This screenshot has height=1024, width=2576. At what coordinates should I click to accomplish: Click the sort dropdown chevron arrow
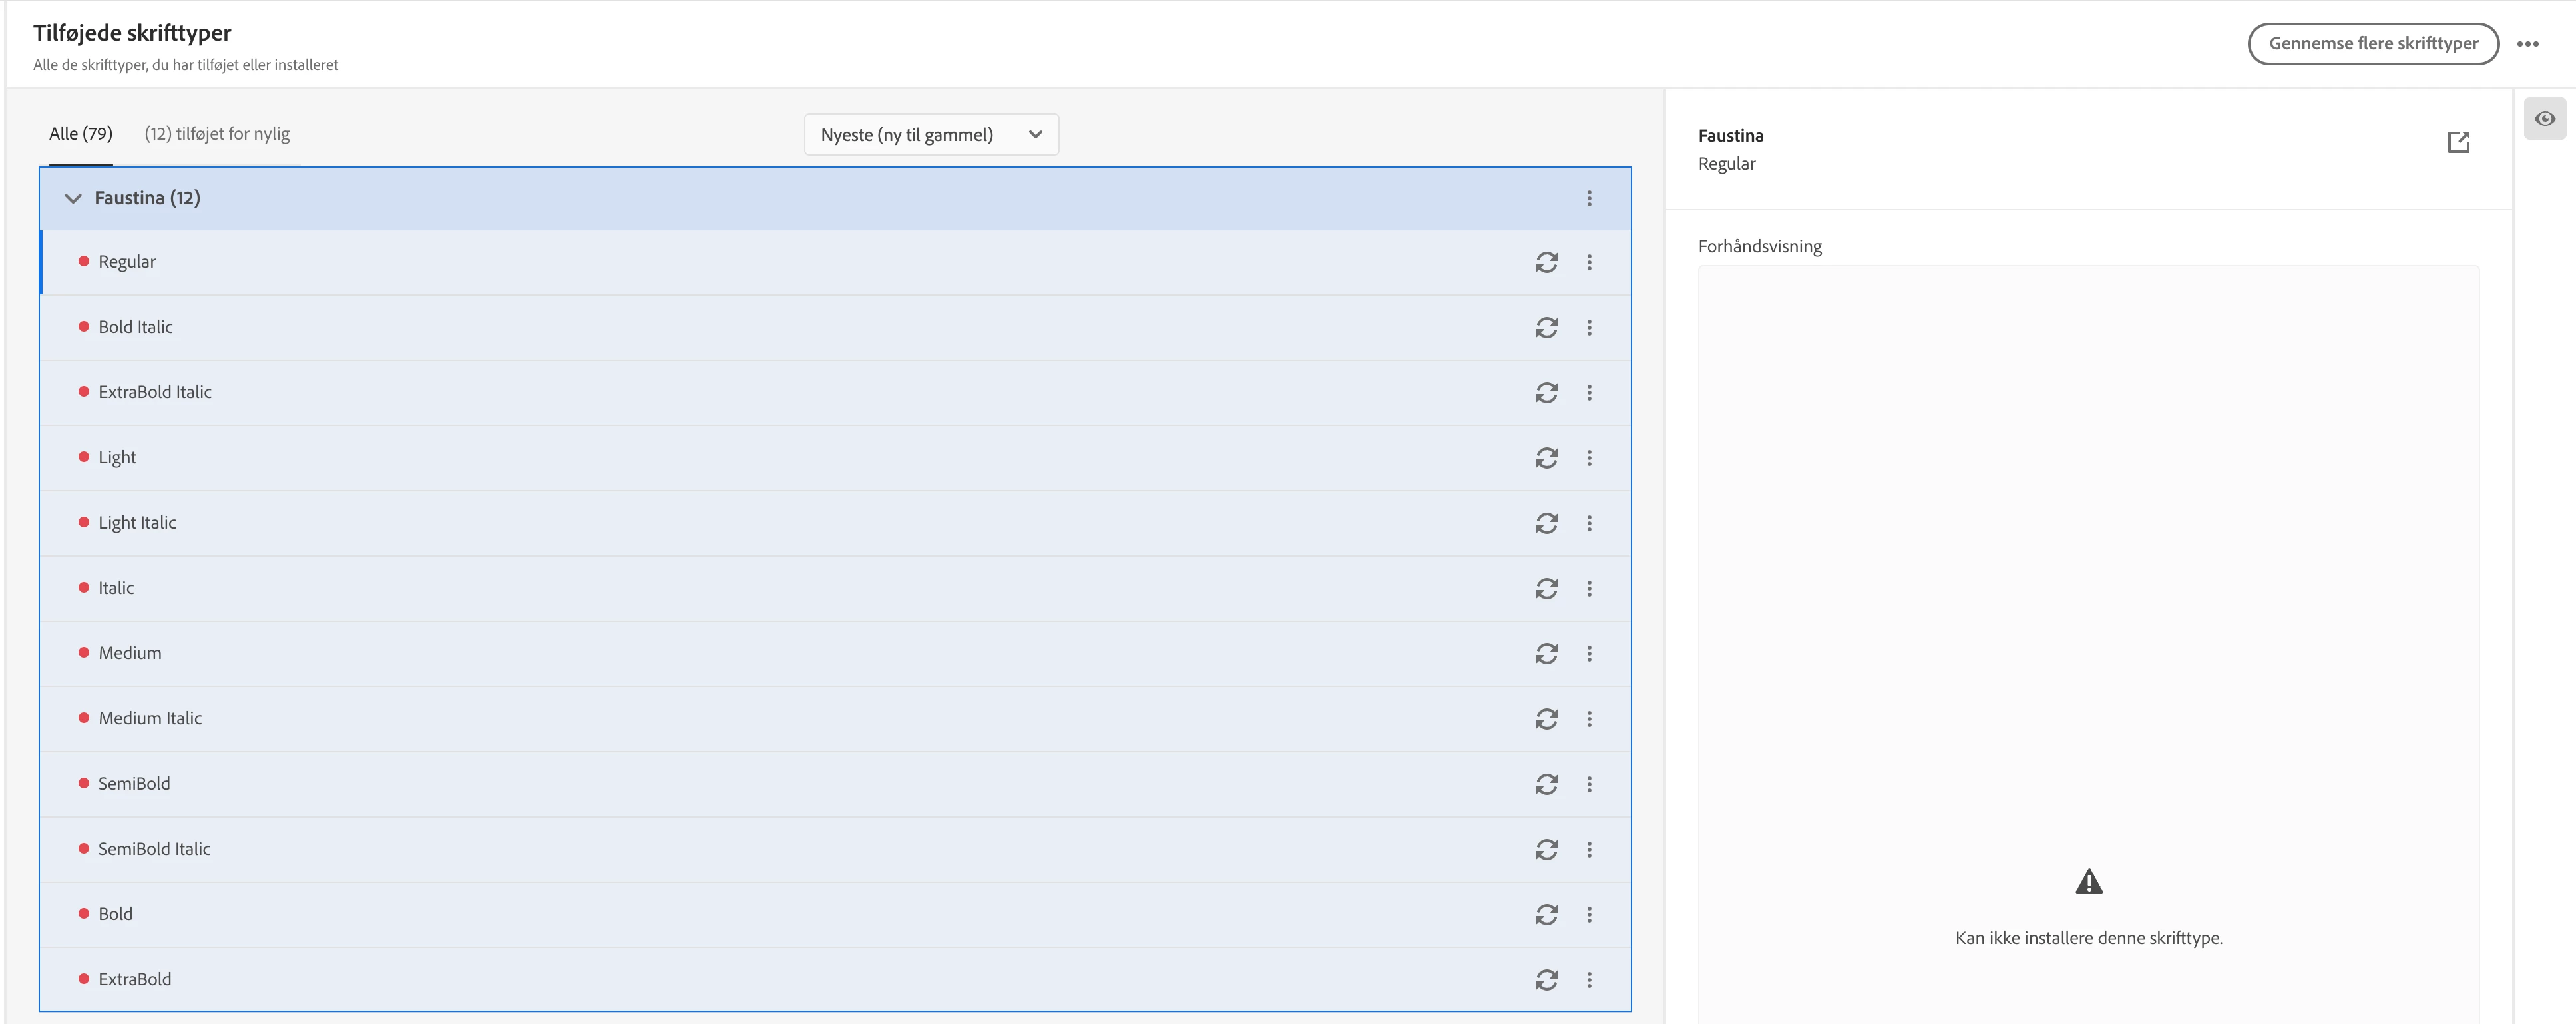pyautogui.click(x=1035, y=135)
